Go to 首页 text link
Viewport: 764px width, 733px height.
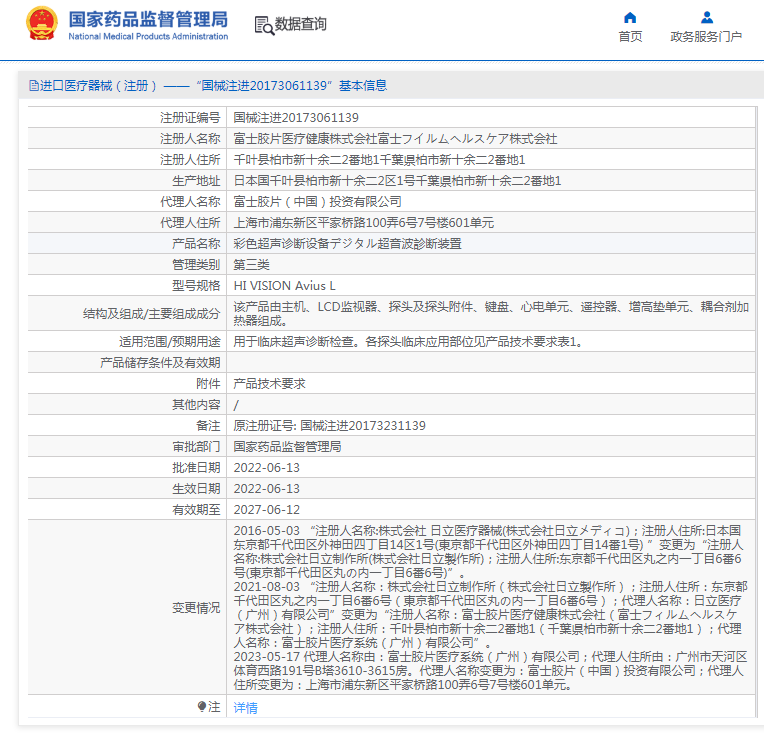click(x=630, y=37)
